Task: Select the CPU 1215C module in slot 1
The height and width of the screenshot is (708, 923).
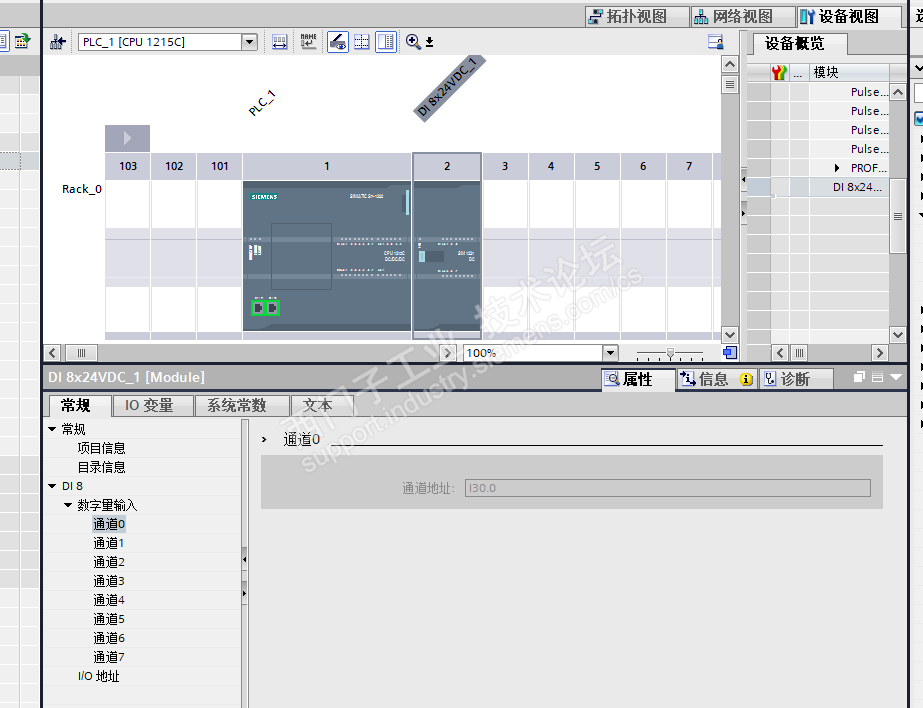Action: [327, 256]
